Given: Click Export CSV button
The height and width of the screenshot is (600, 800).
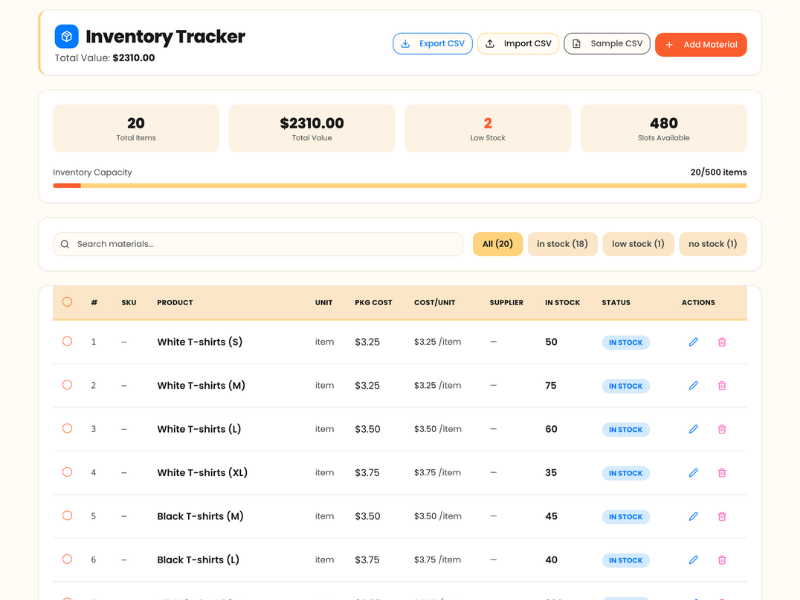Looking at the screenshot, I should click(x=432, y=44).
